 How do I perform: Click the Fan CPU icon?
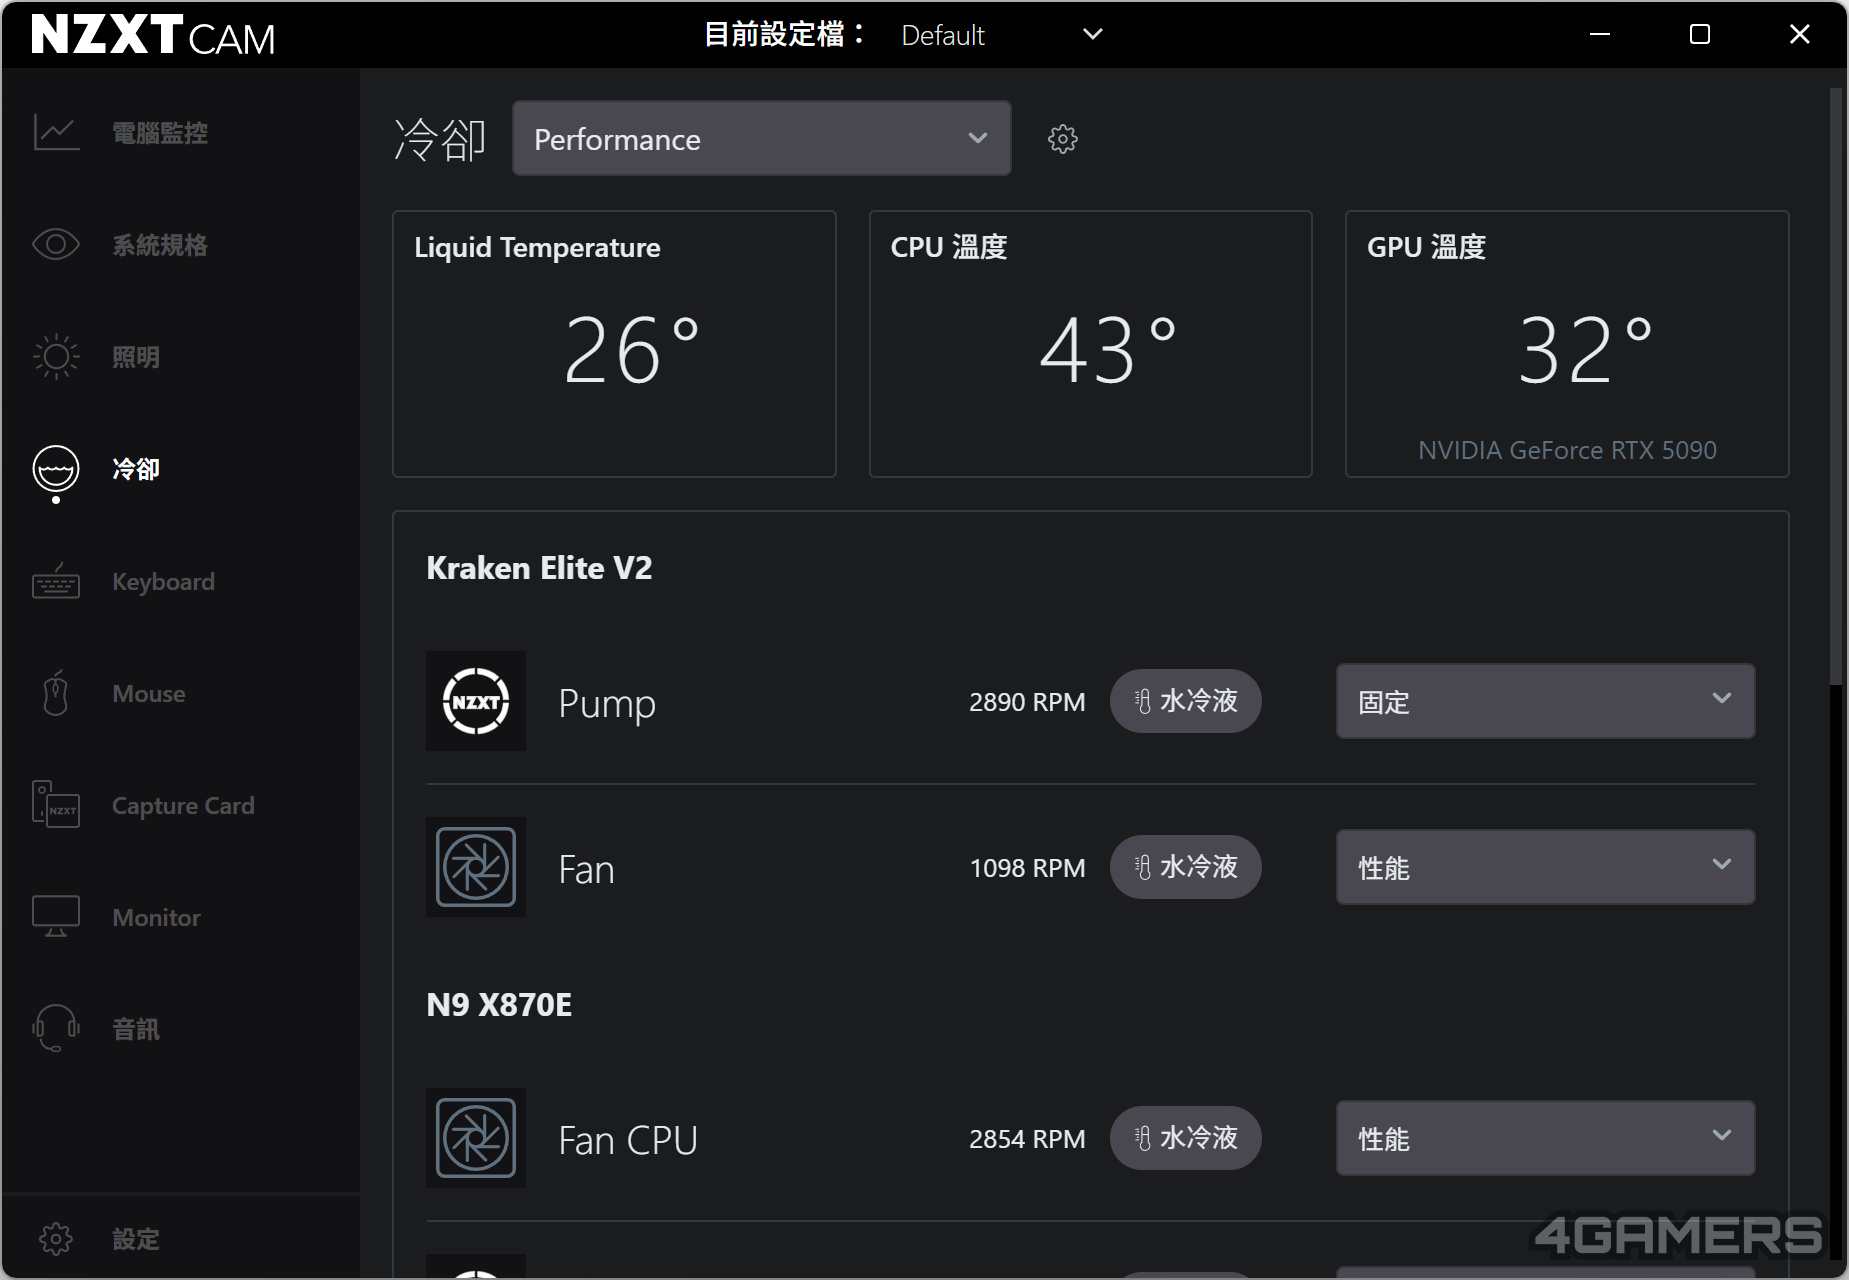[476, 1138]
